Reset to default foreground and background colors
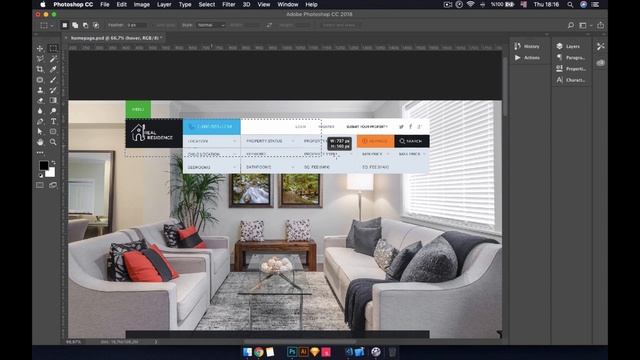 (x=40, y=176)
